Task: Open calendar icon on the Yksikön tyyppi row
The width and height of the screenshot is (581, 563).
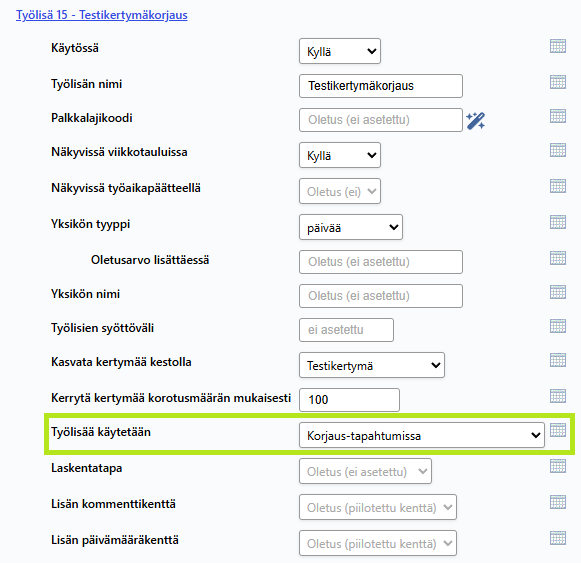Action: click(558, 222)
